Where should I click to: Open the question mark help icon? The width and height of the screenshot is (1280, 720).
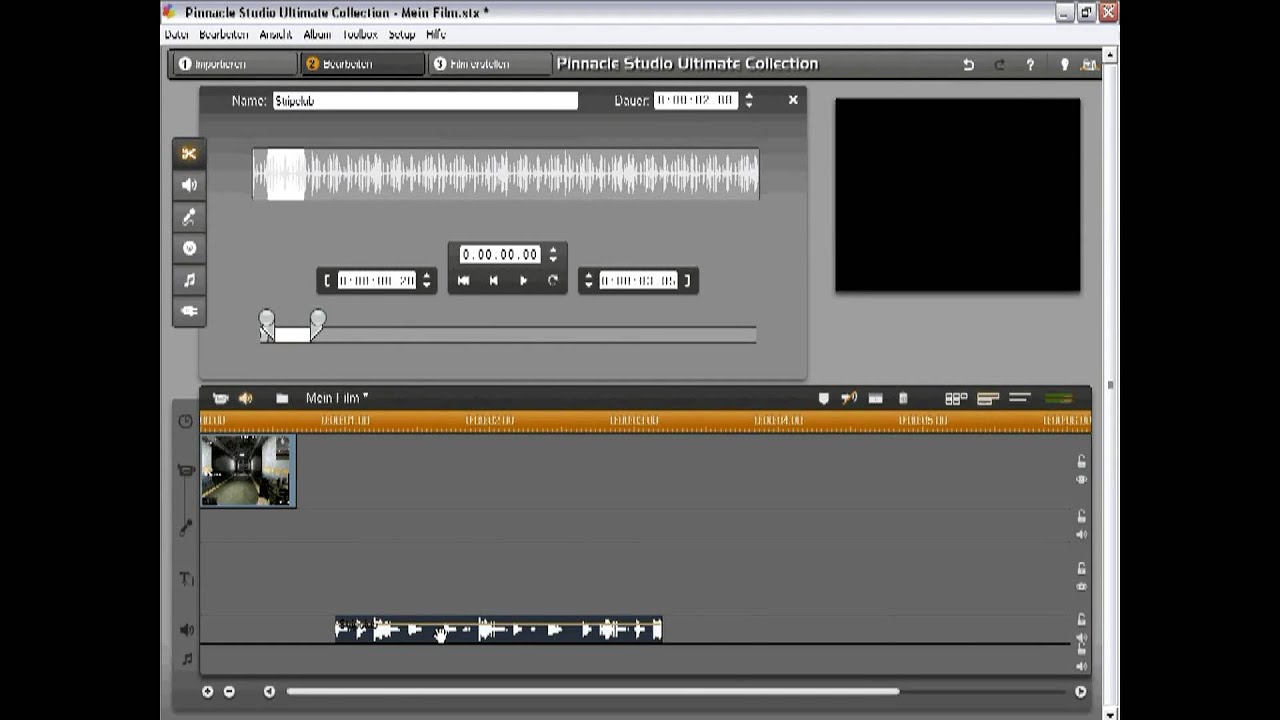pyautogui.click(x=1030, y=64)
